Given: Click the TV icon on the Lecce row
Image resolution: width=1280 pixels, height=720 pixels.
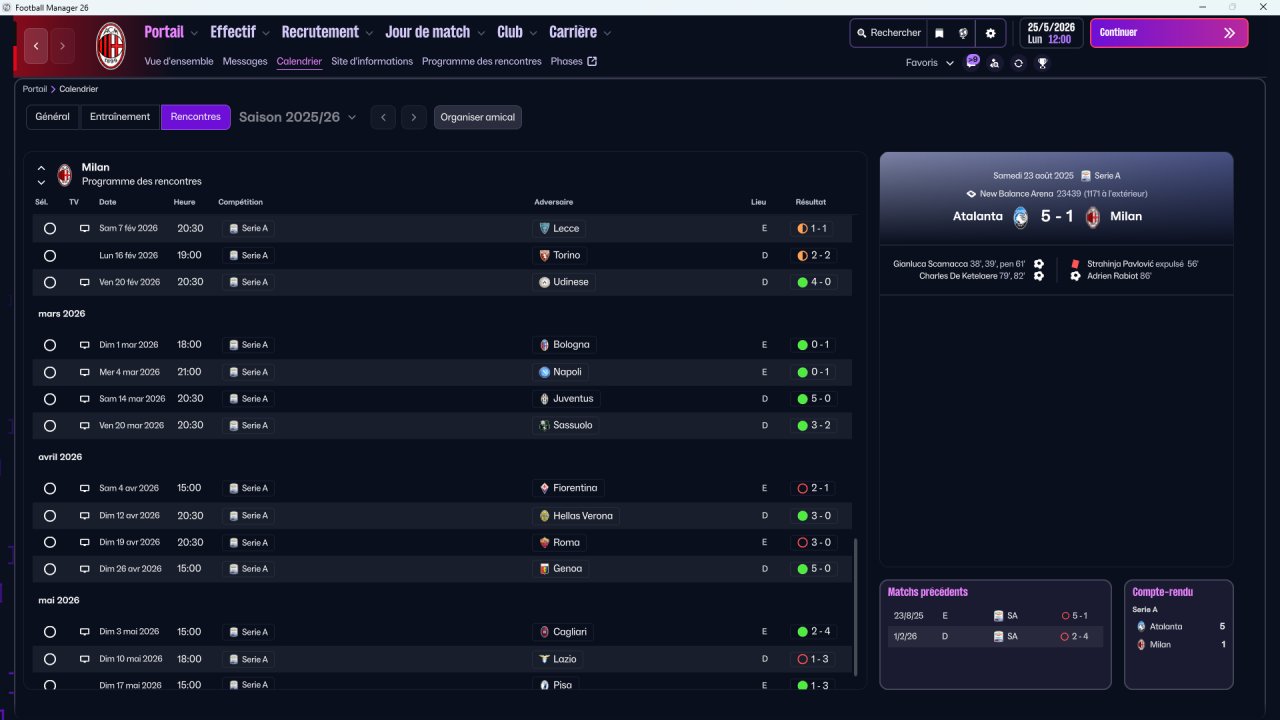Looking at the screenshot, I should click(x=85, y=229).
